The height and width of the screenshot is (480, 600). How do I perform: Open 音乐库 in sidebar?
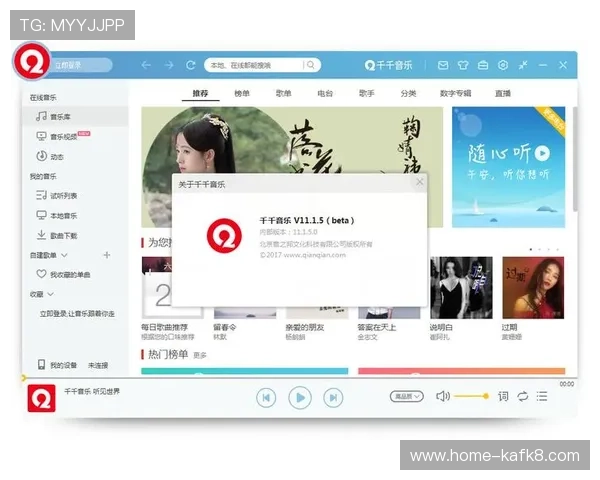(75, 116)
